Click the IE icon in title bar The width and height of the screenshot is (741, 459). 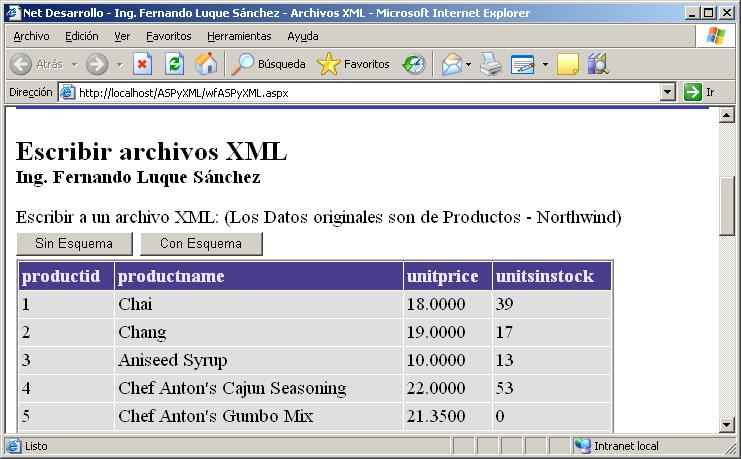pos(13,13)
